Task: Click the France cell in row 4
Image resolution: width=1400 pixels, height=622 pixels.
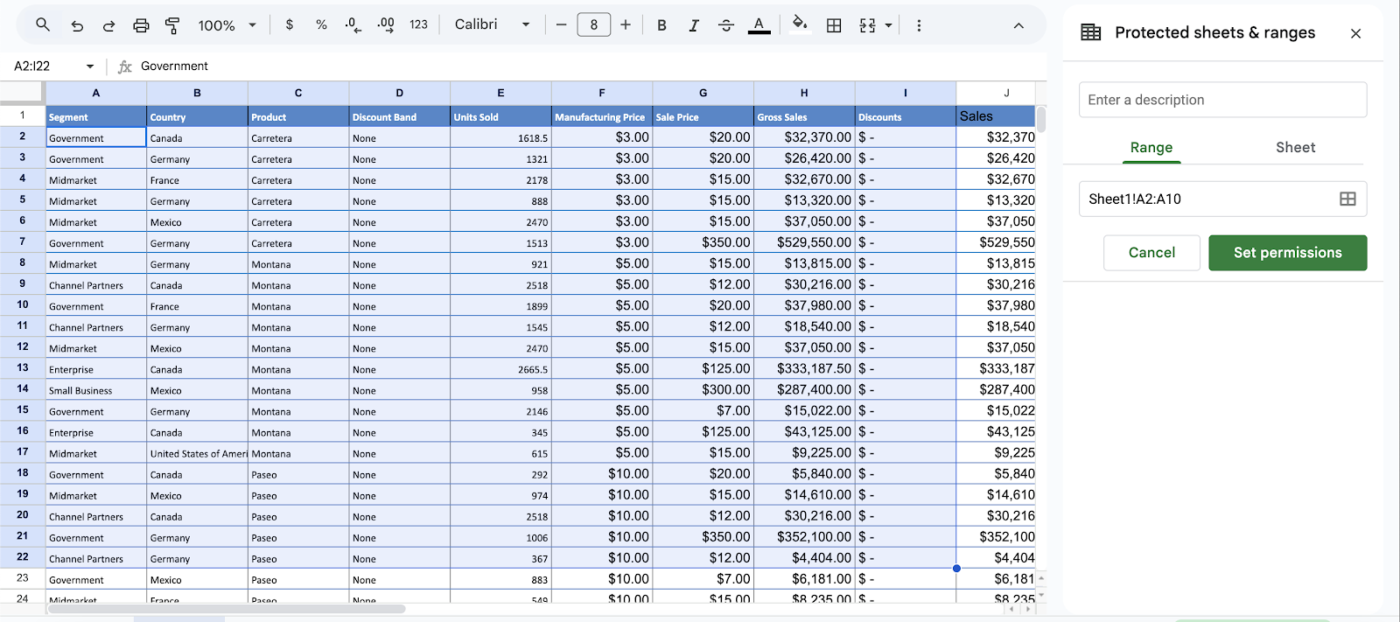Action: coord(197,180)
